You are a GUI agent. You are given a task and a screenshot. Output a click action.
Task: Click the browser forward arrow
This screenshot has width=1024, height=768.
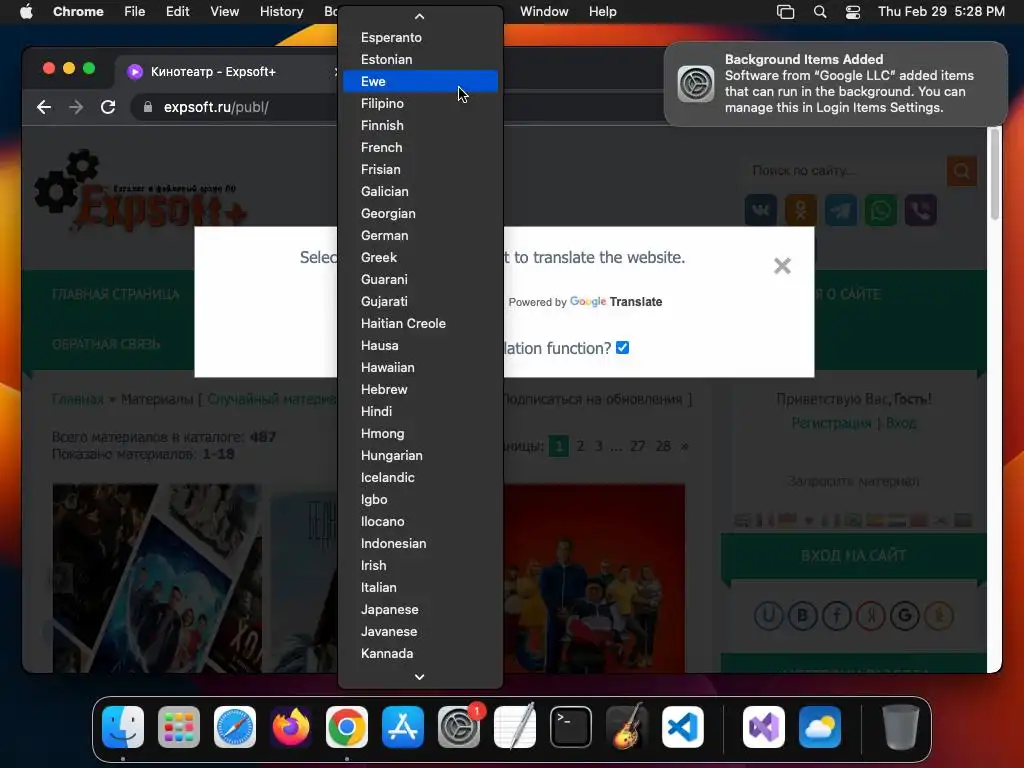[76, 107]
